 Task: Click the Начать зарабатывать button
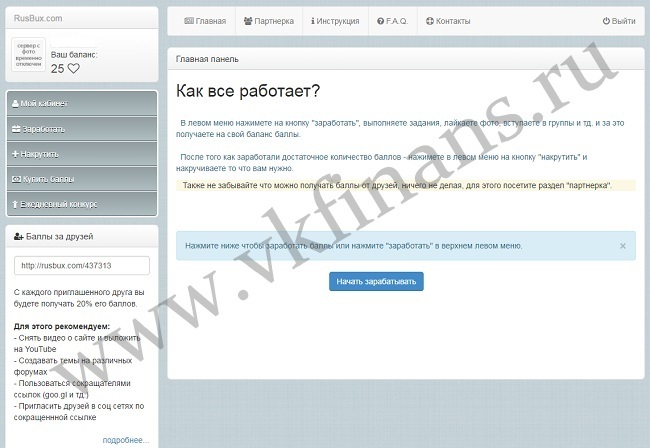pos(376,281)
